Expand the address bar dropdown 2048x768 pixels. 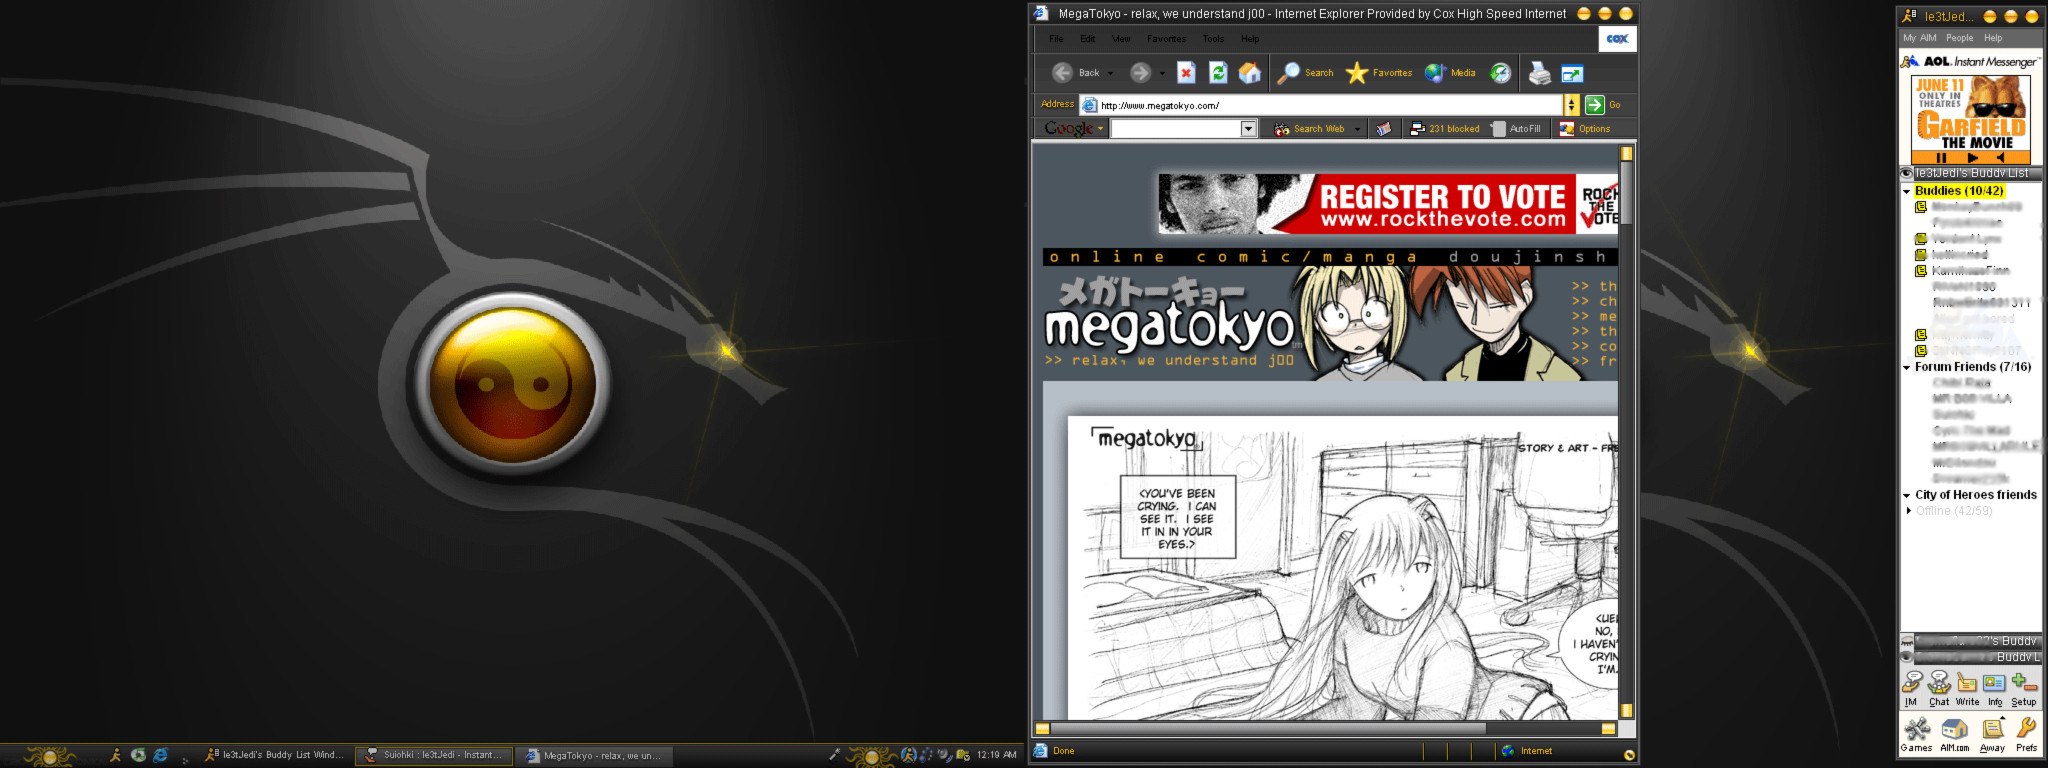click(1571, 105)
